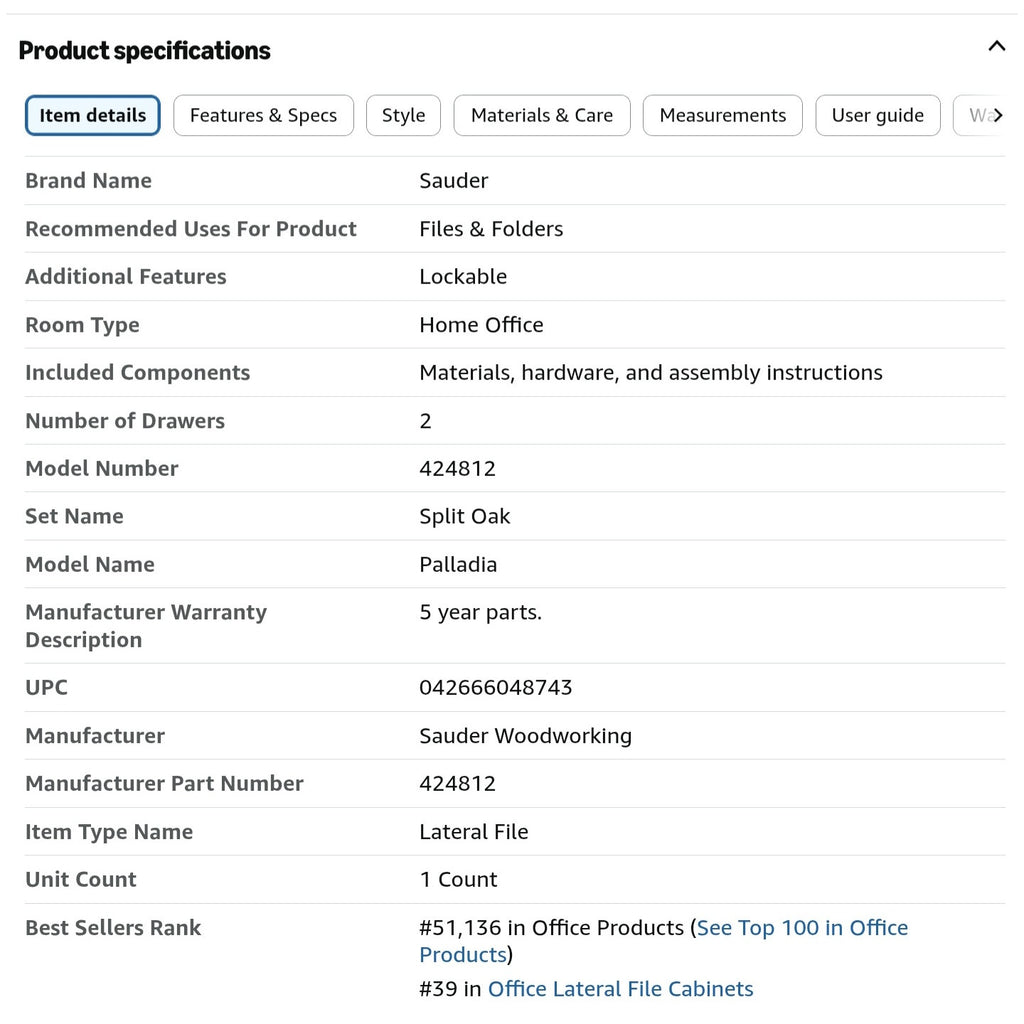Open the User guide tab
Image resolution: width=1024 pixels, height=1024 pixels.
878,116
